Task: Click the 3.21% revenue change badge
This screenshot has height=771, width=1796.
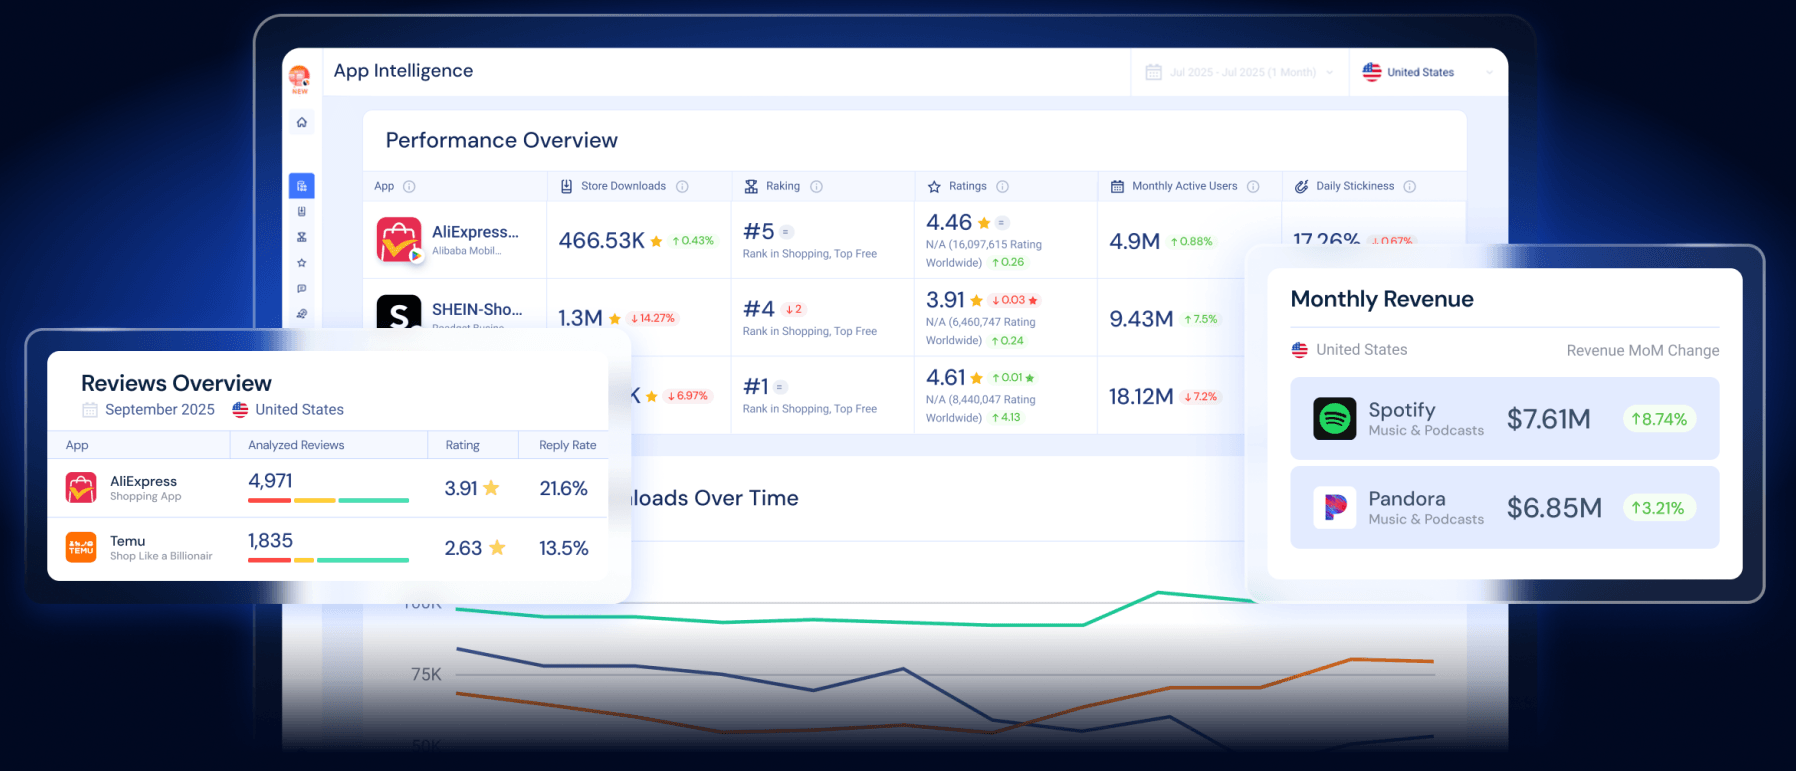Action: [x=1658, y=508]
